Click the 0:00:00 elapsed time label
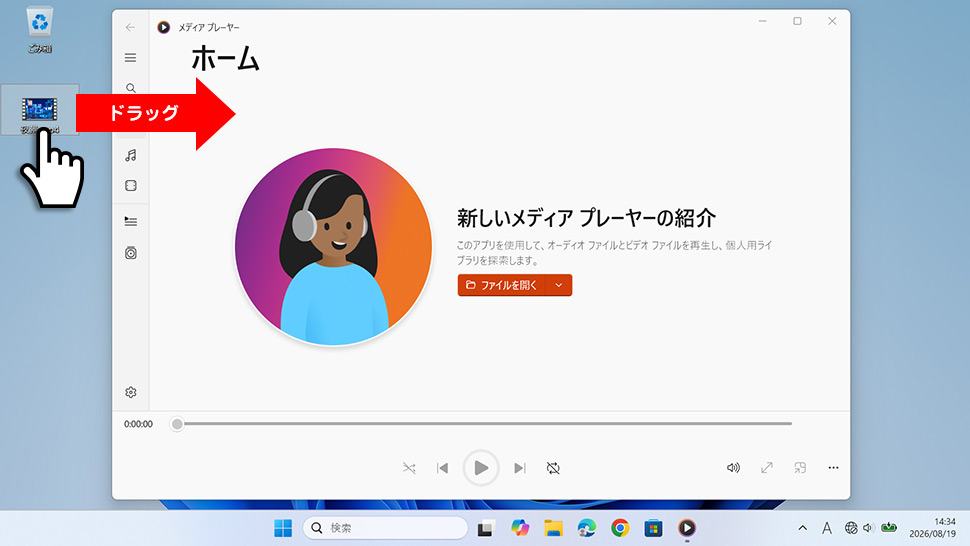This screenshot has width=970, height=546. (138, 424)
